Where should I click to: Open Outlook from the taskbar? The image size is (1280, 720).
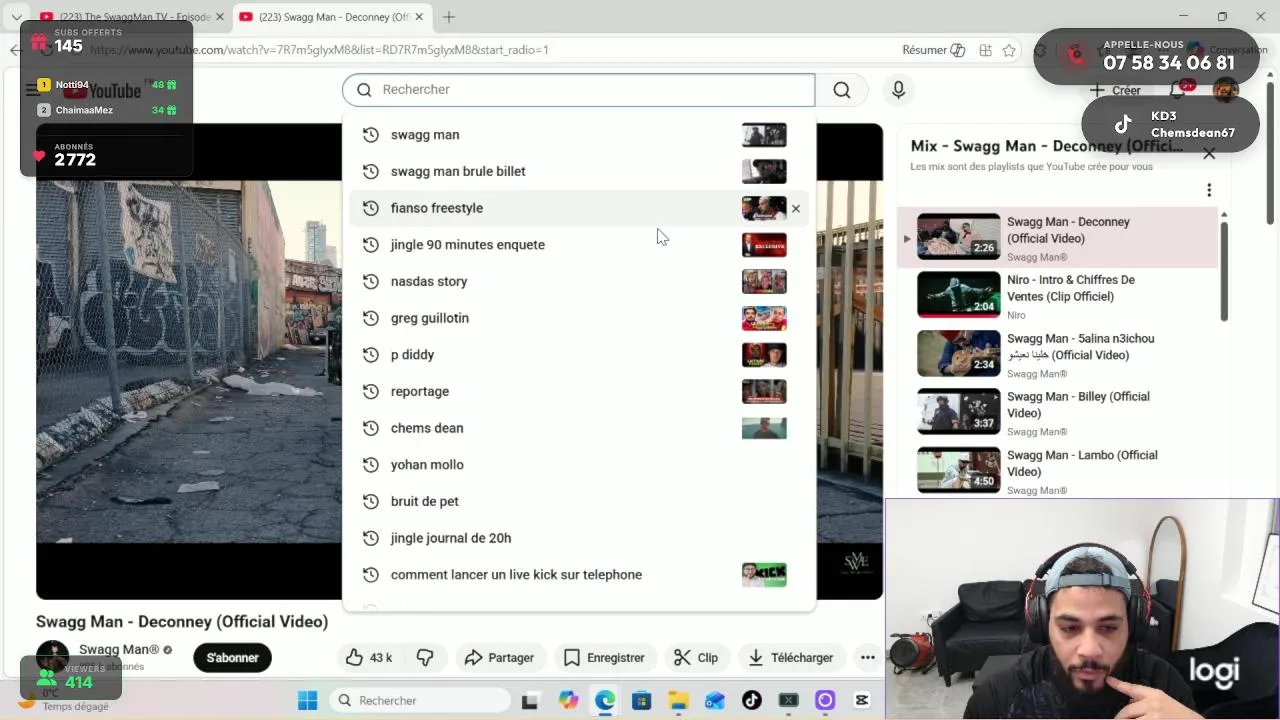point(714,700)
